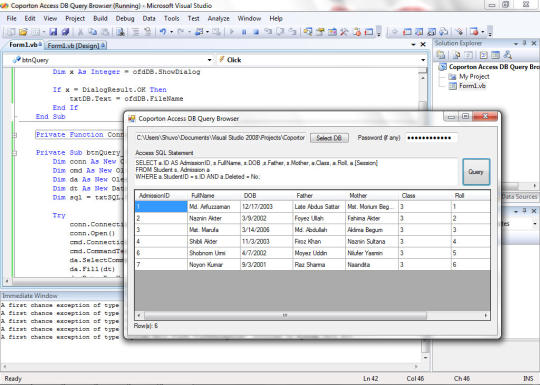Open the btnQuery object dropdown
Viewport: 540px width, 385px height.
click(x=209, y=60)
